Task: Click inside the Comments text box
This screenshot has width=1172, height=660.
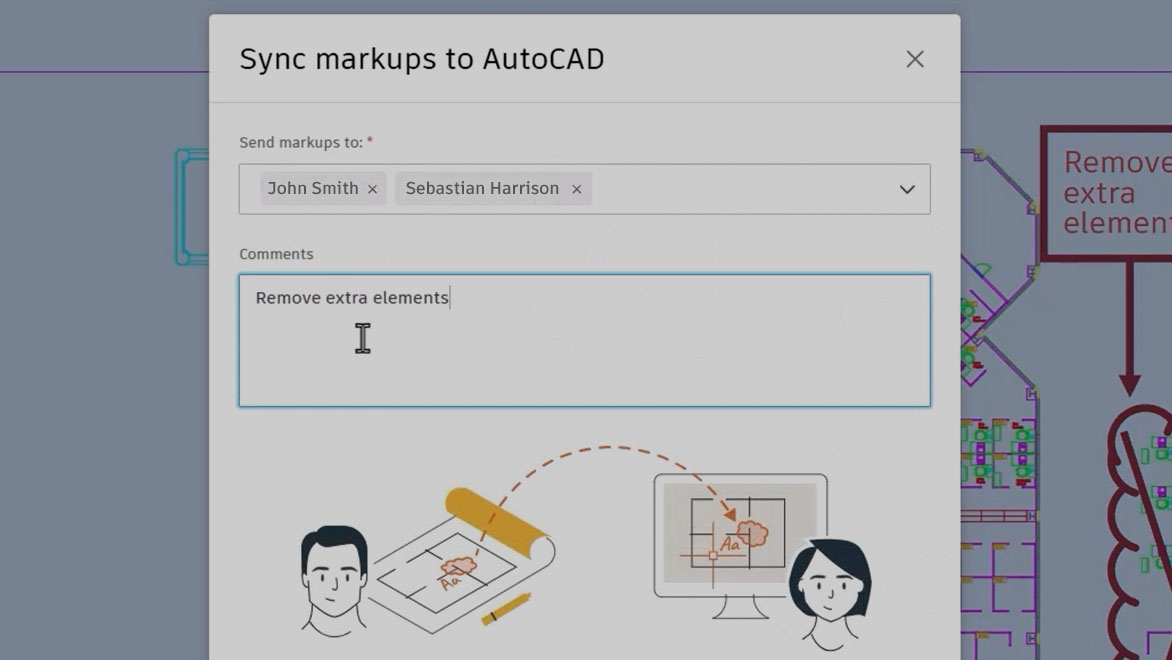Action: pos(585,340)
